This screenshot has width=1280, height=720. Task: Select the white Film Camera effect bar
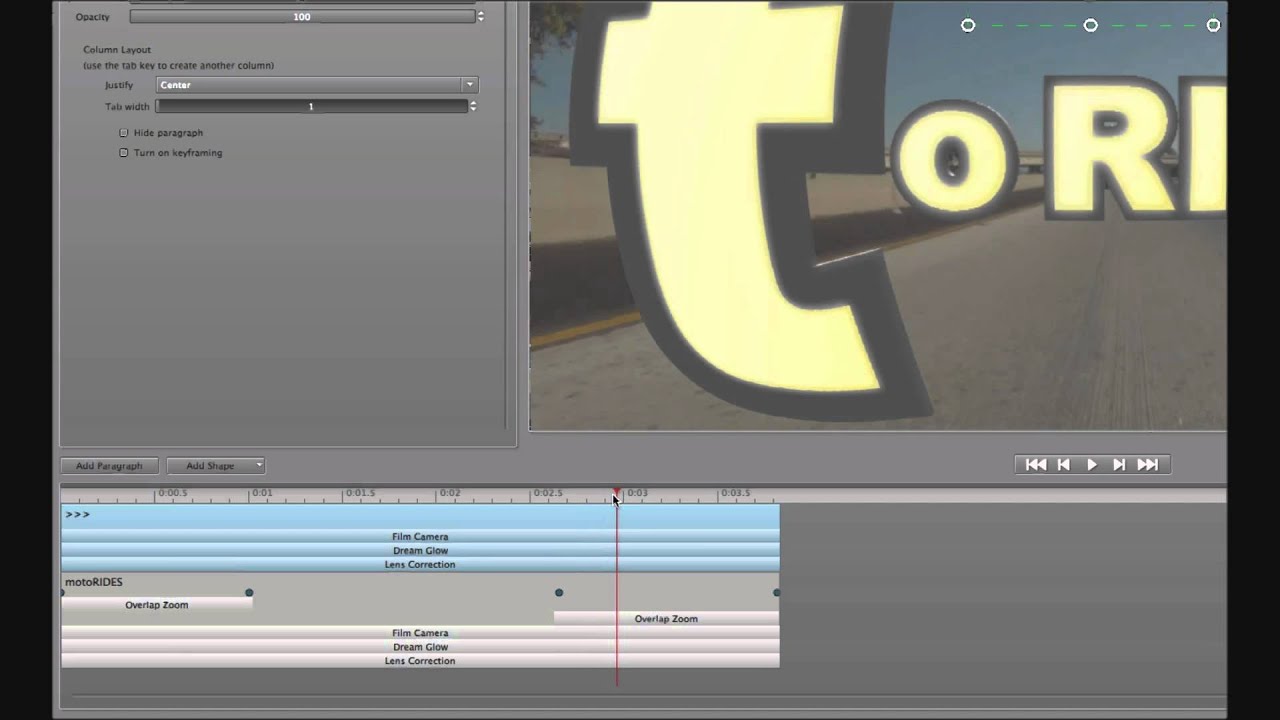(x=420, y=633)
